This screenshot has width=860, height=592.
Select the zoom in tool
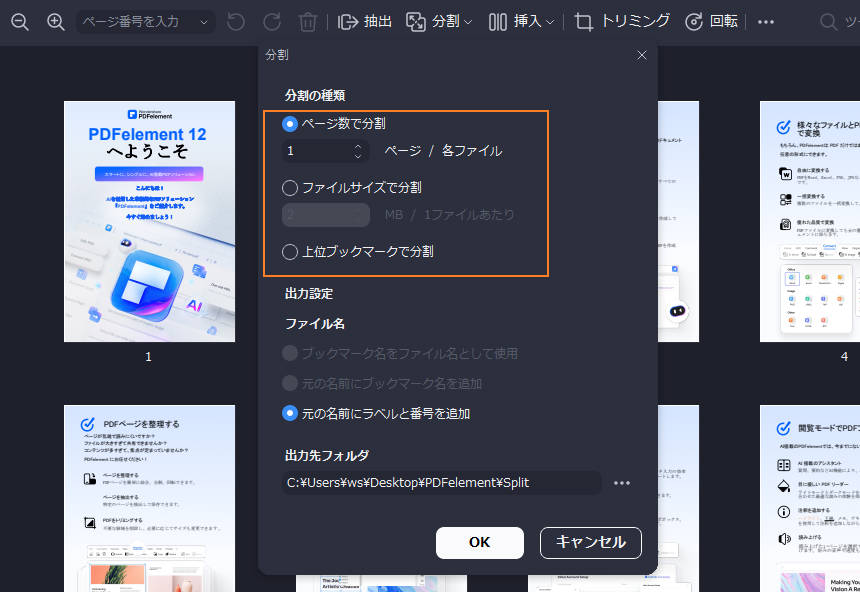pos(57,21)
